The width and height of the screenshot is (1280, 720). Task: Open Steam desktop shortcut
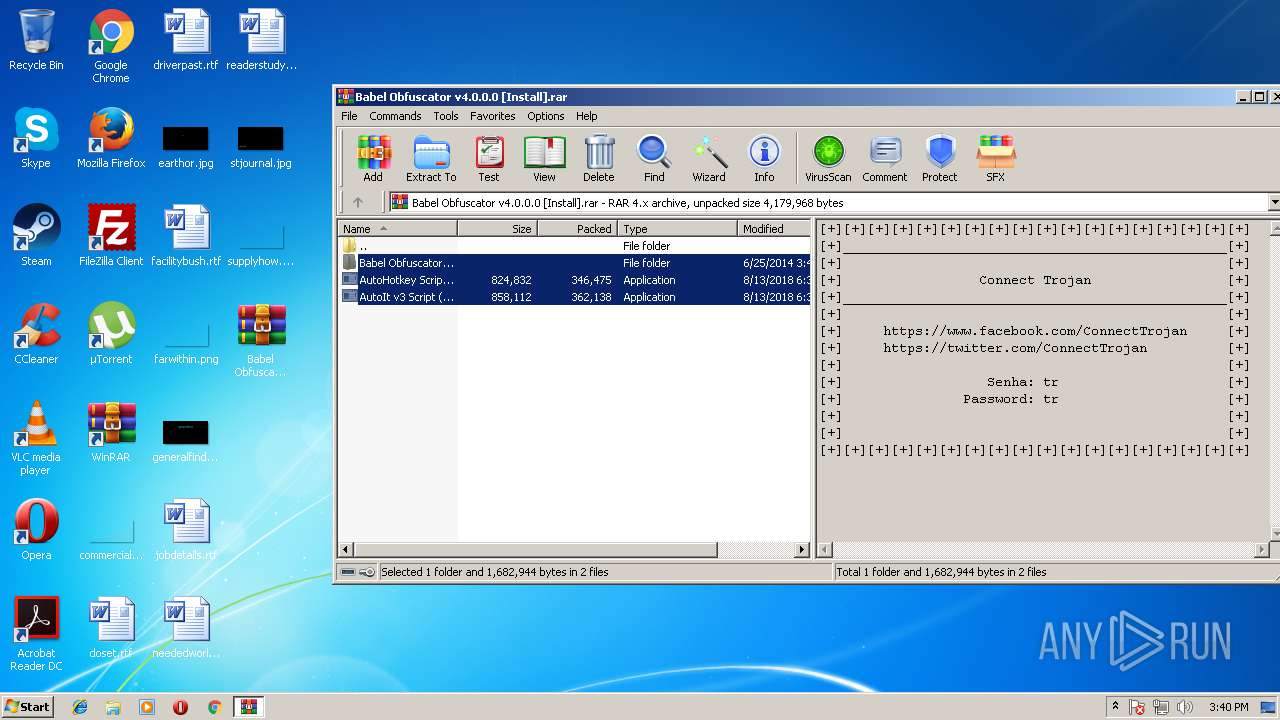tap(36, 237)
